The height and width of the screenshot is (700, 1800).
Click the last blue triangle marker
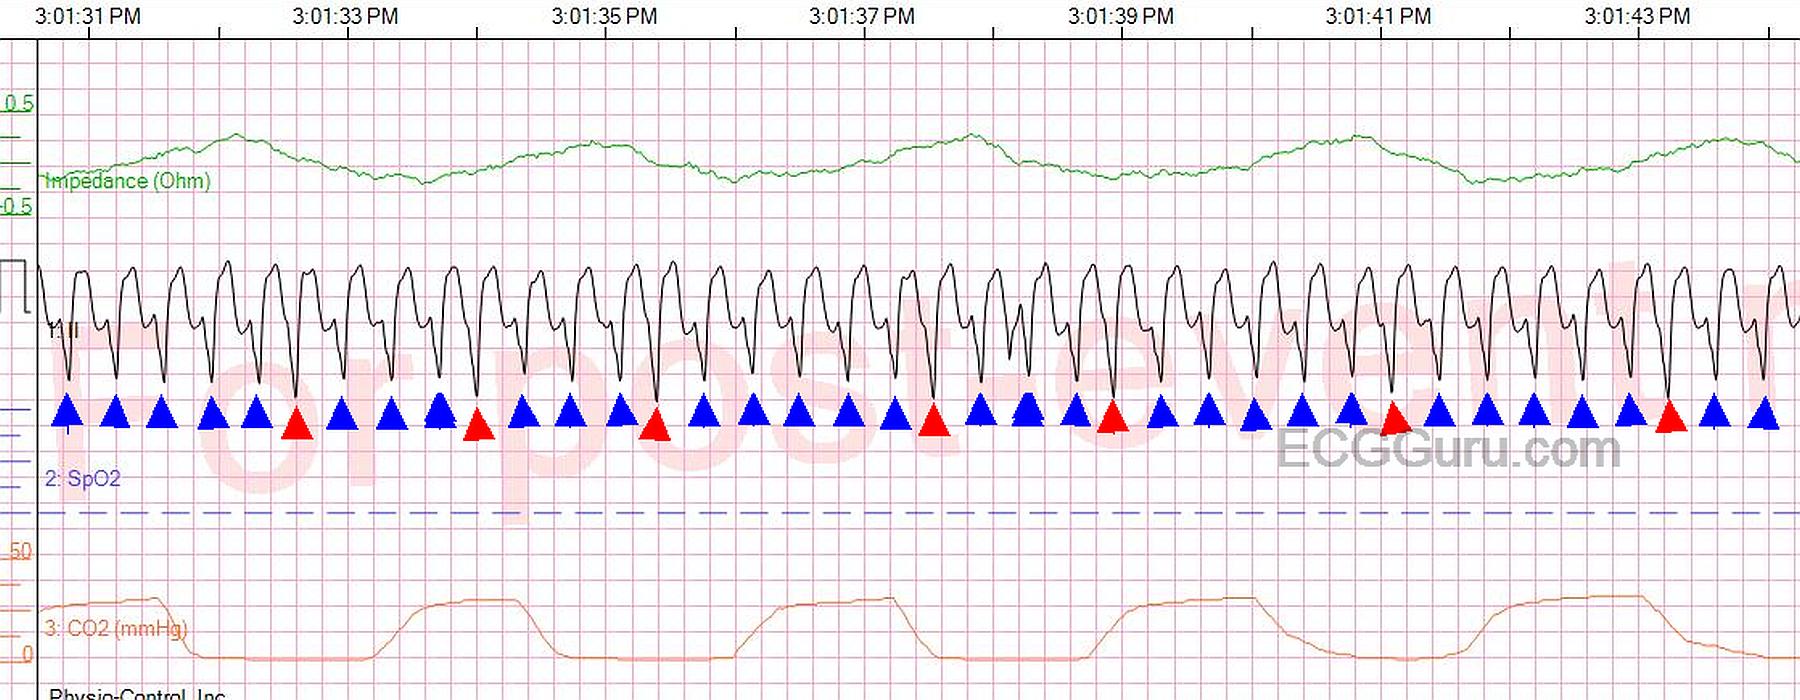(1764, 414)
